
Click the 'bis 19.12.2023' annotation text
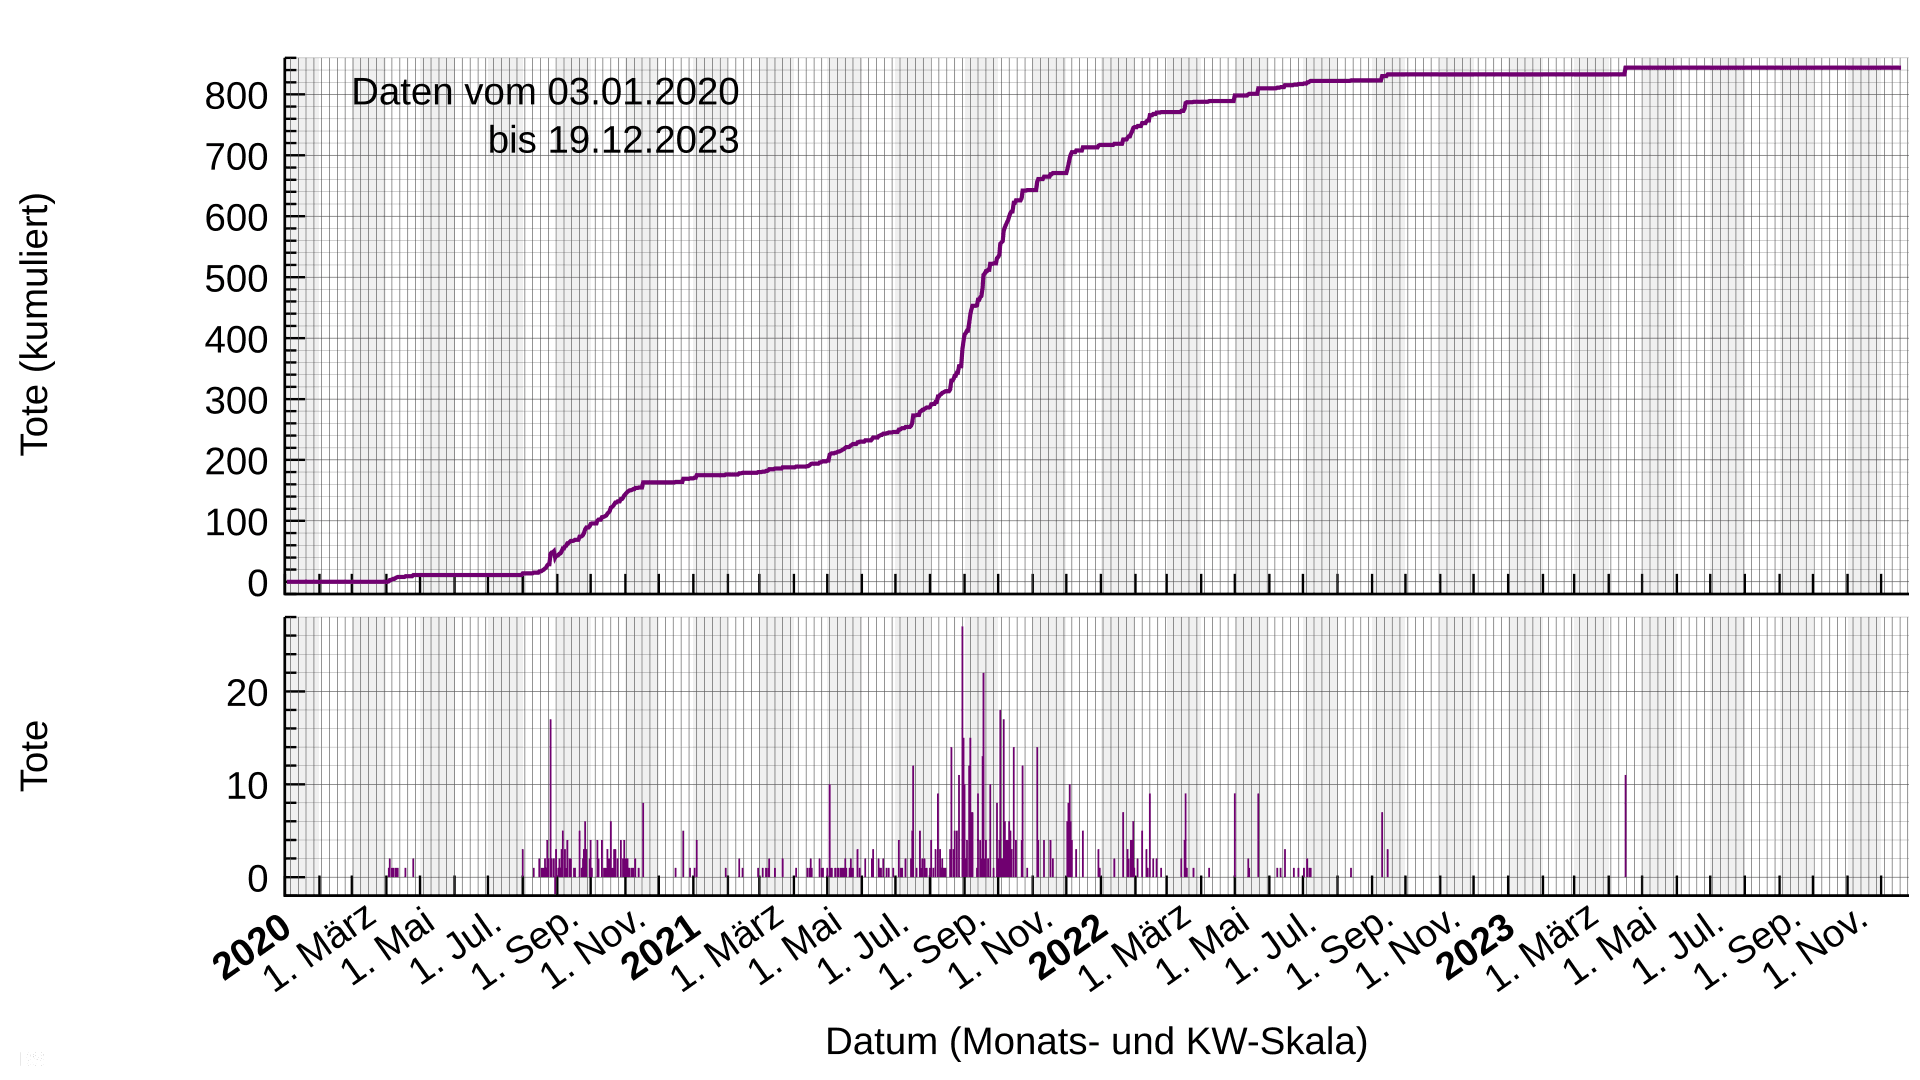pos(613,140)
